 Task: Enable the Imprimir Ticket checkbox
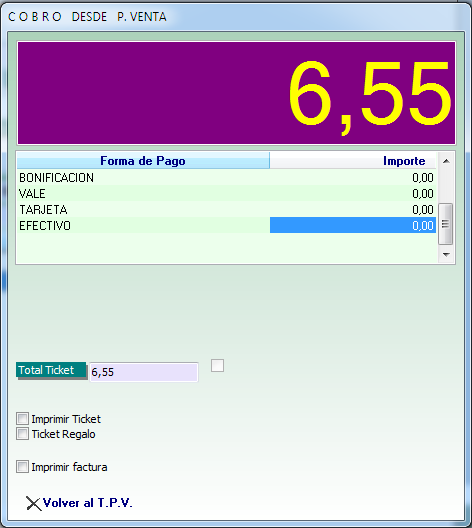(x=22, y=419)
